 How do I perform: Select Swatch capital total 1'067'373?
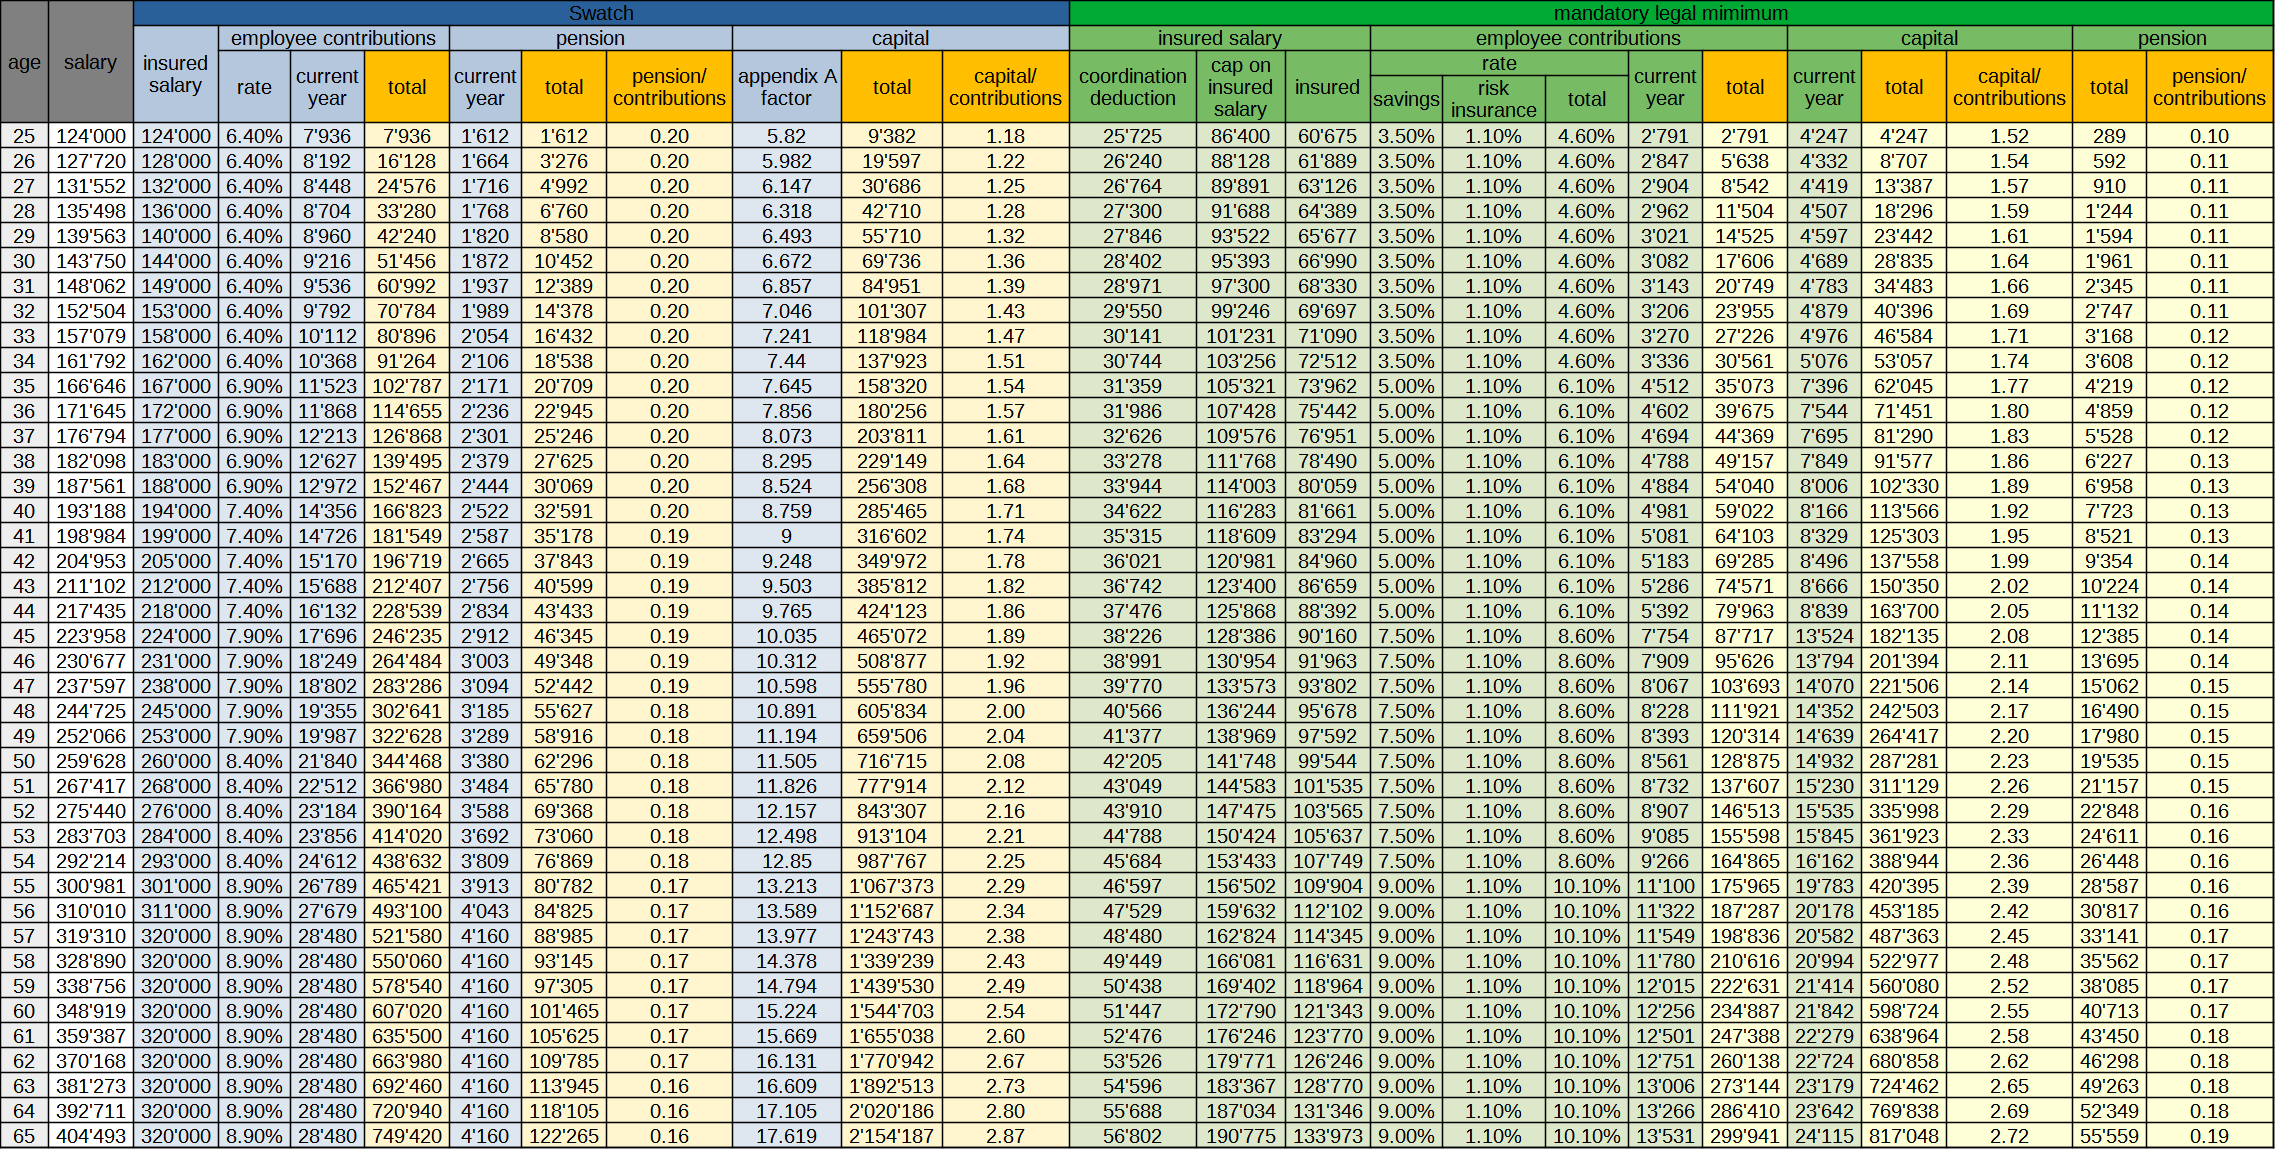[891, 886]
